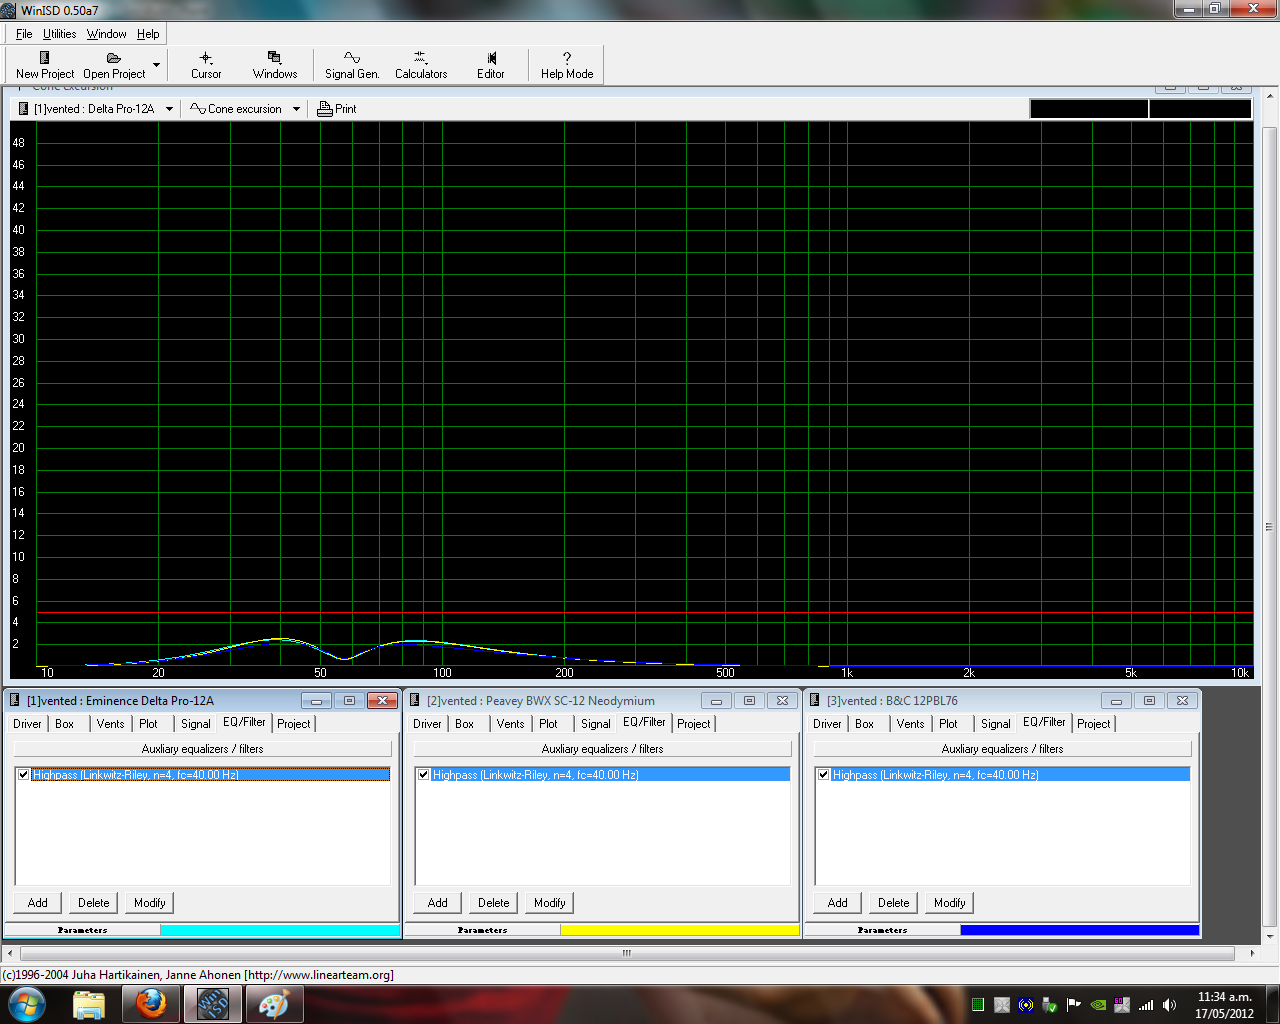Click the cyan color swatch for Eminence project
This screenshot has width=1280, height=1024.
click(x=280, y=930)
